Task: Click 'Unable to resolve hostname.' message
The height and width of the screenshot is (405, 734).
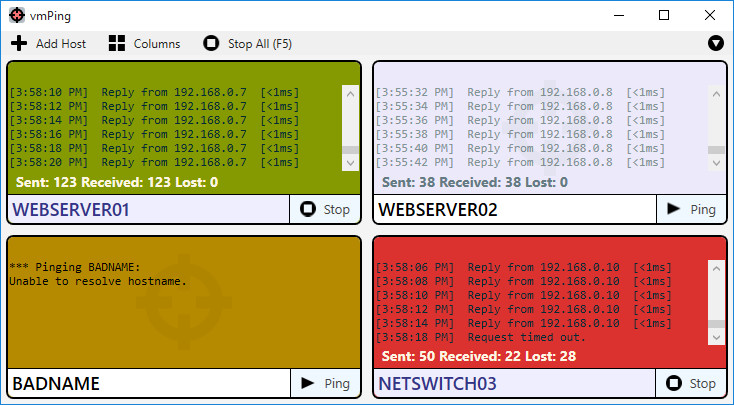Action: tap(98, 281)
